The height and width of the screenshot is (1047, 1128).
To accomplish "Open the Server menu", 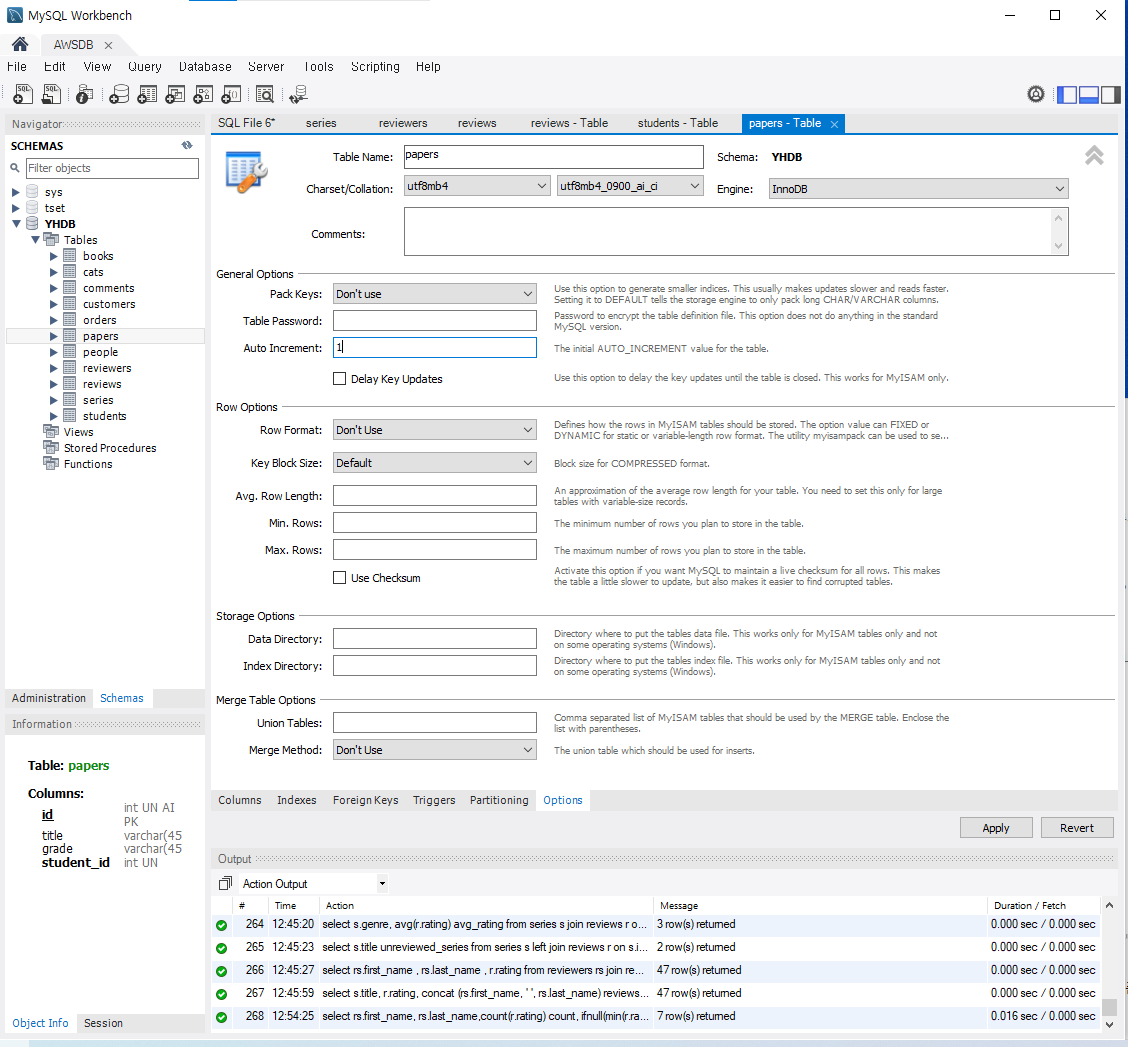I will click(x=265, y=66).
